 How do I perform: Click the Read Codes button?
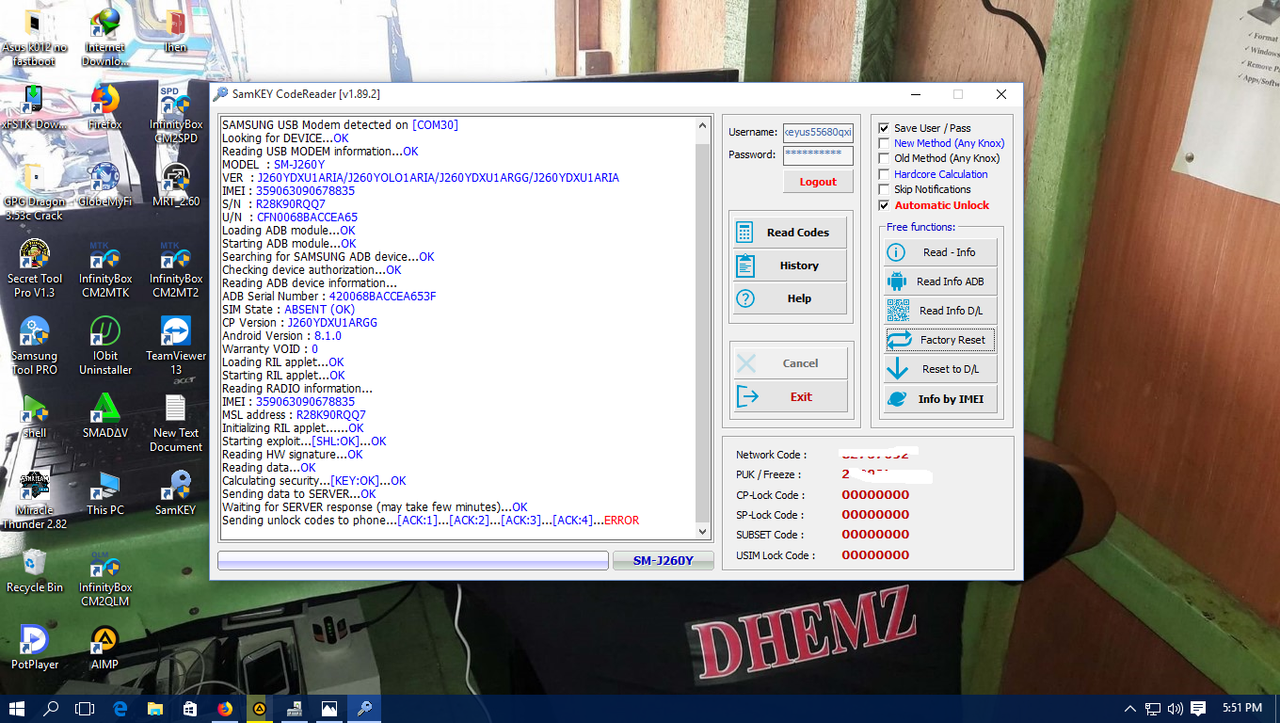pyautogui.click(x=789, y=232)
